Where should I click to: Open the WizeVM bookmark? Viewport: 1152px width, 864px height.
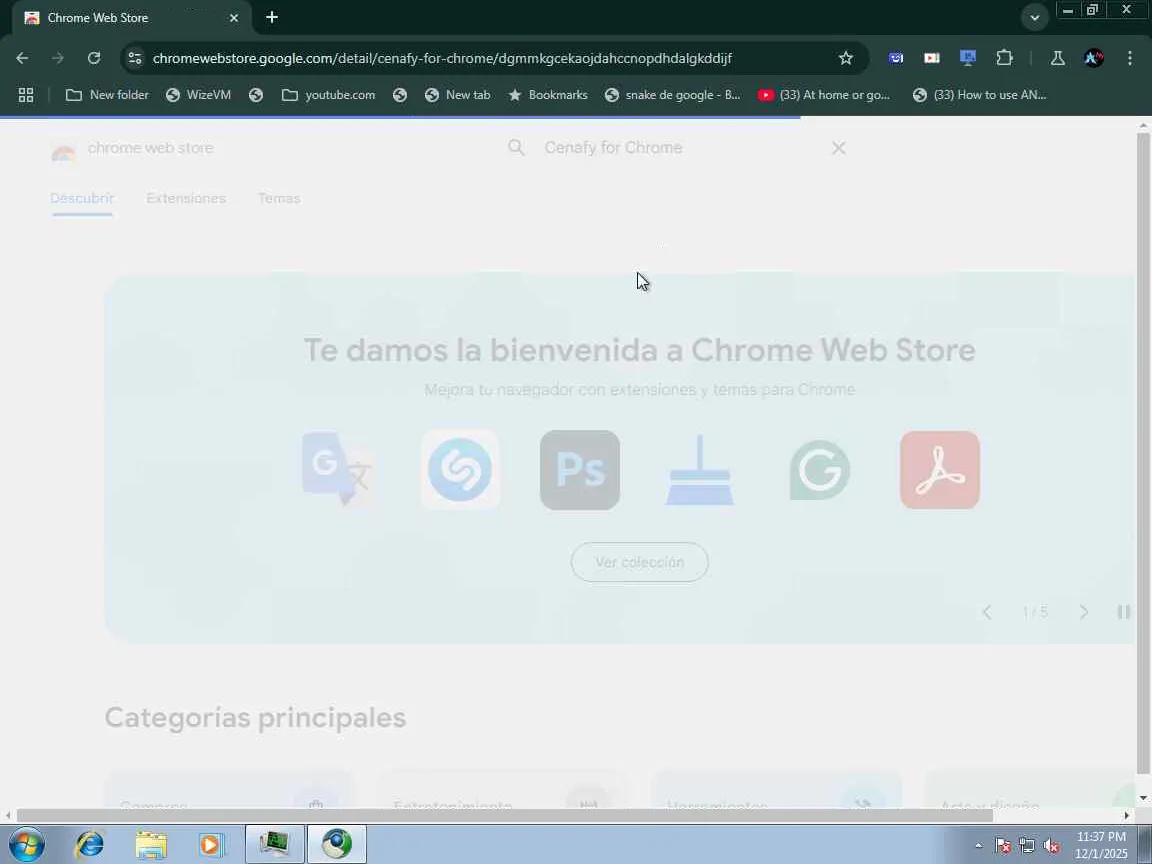click(198, 95)
